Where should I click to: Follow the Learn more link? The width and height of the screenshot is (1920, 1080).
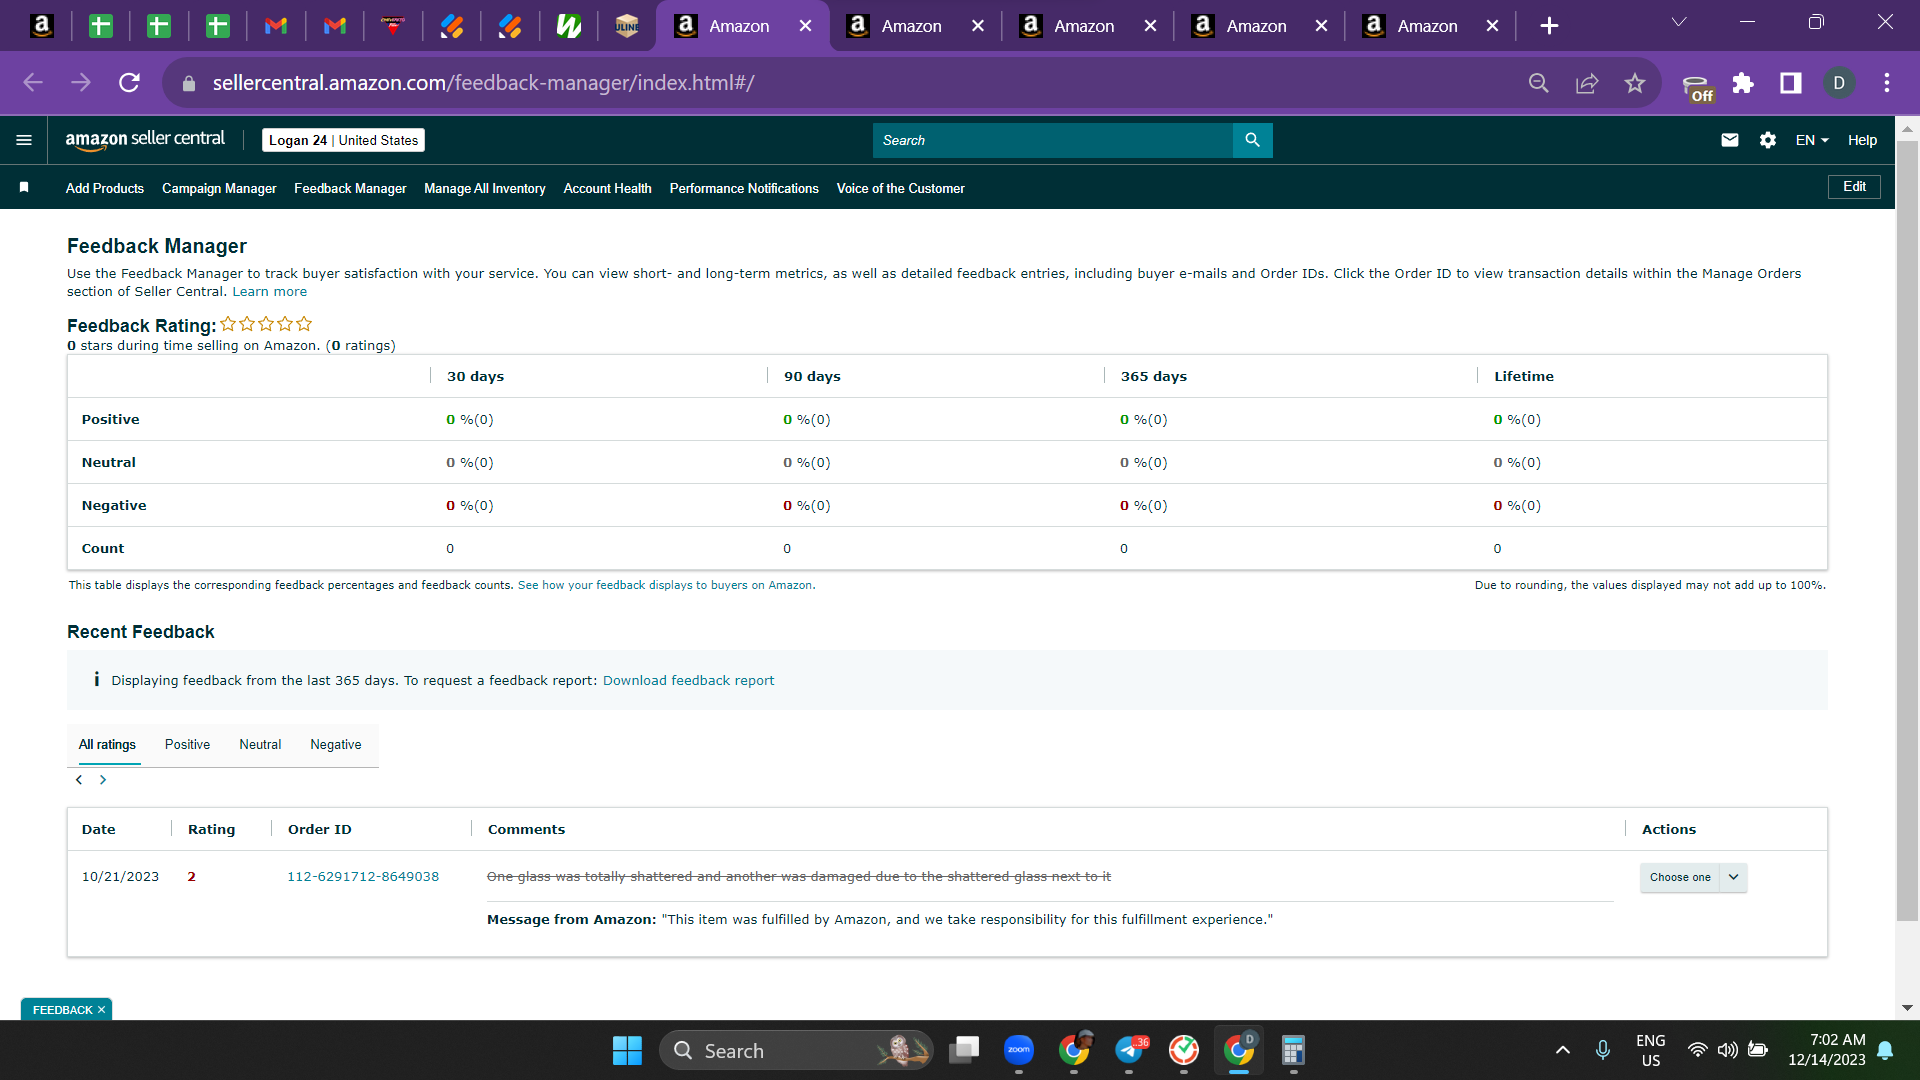(x=270, y=292)
